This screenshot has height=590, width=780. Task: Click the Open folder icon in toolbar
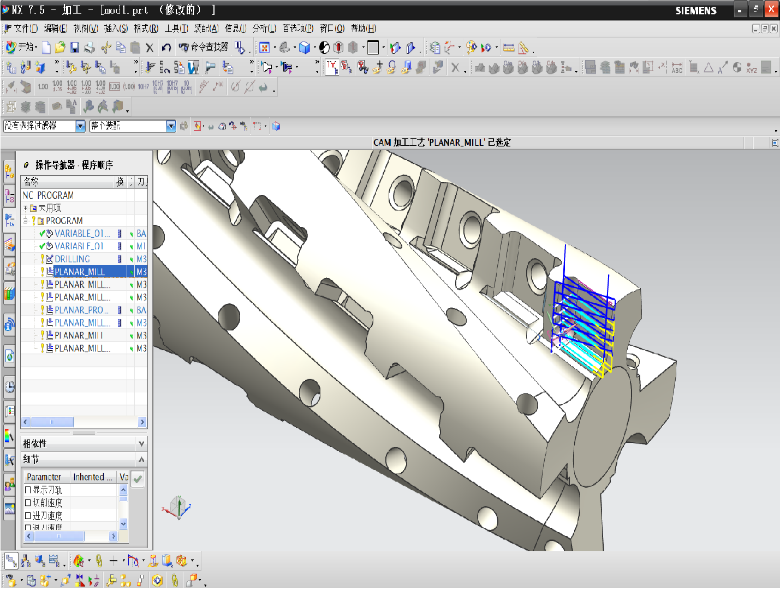pyautogui.click(x=60, y=47)
